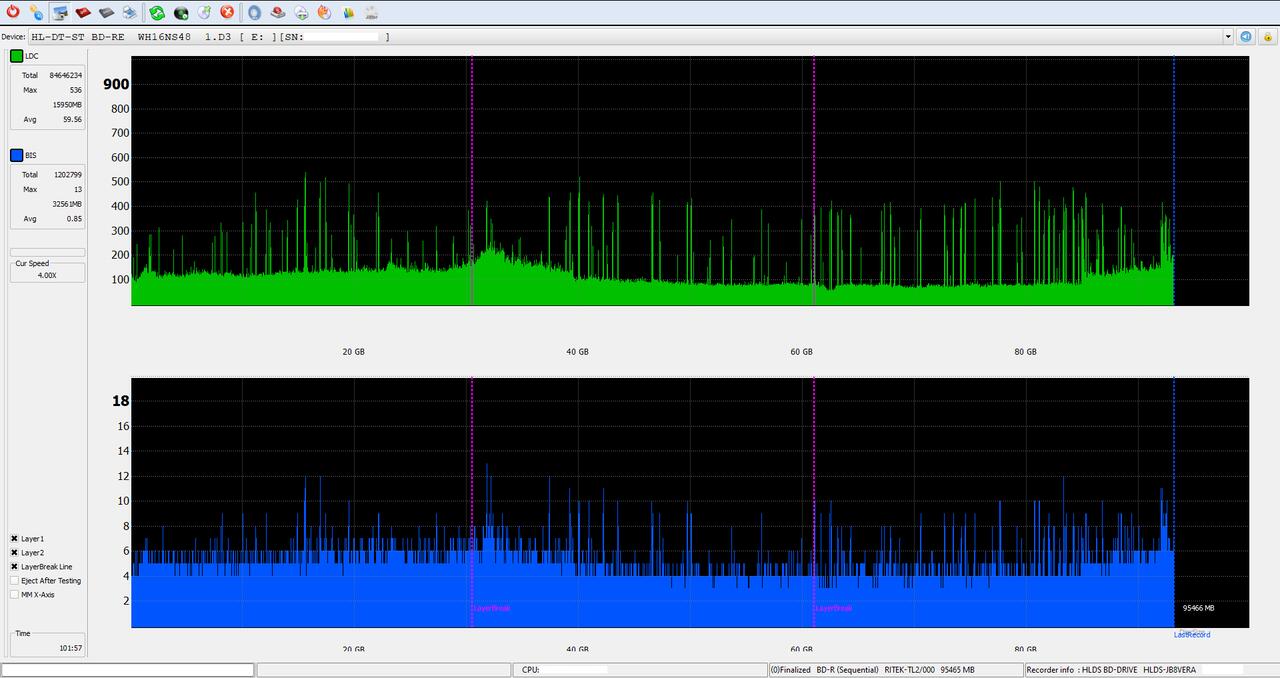Image resolution: width=1280 pixels, height=678 pixels.
Task: Click the colorful bar chart icon
Action: click(348, 12)
